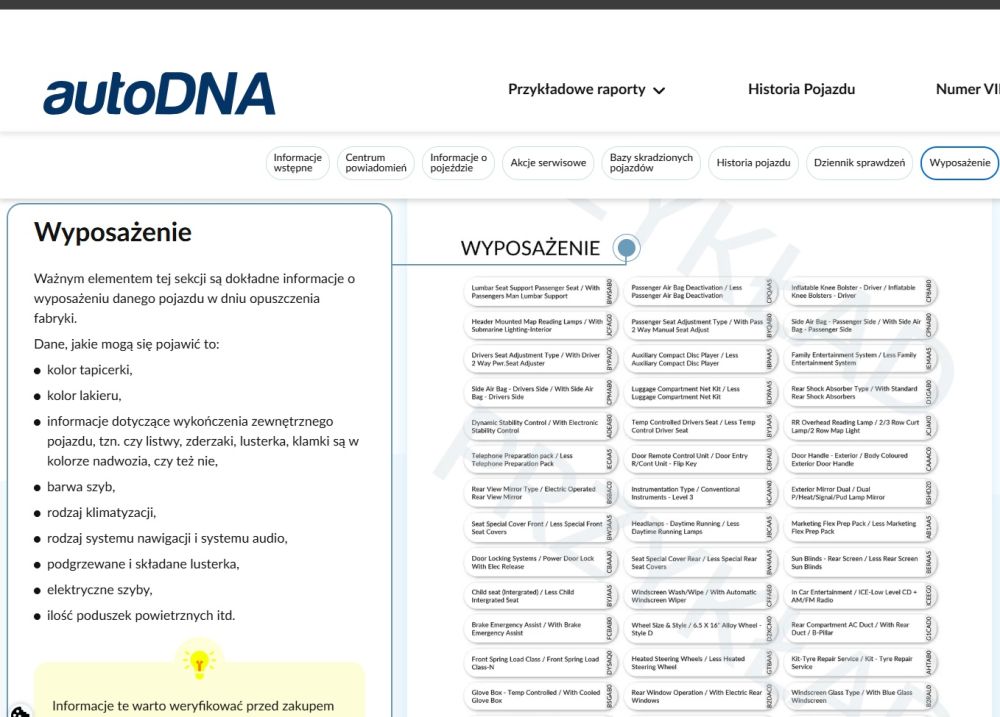Click Lumbar Seat Support Passenger Seat entry

(539, 292)
